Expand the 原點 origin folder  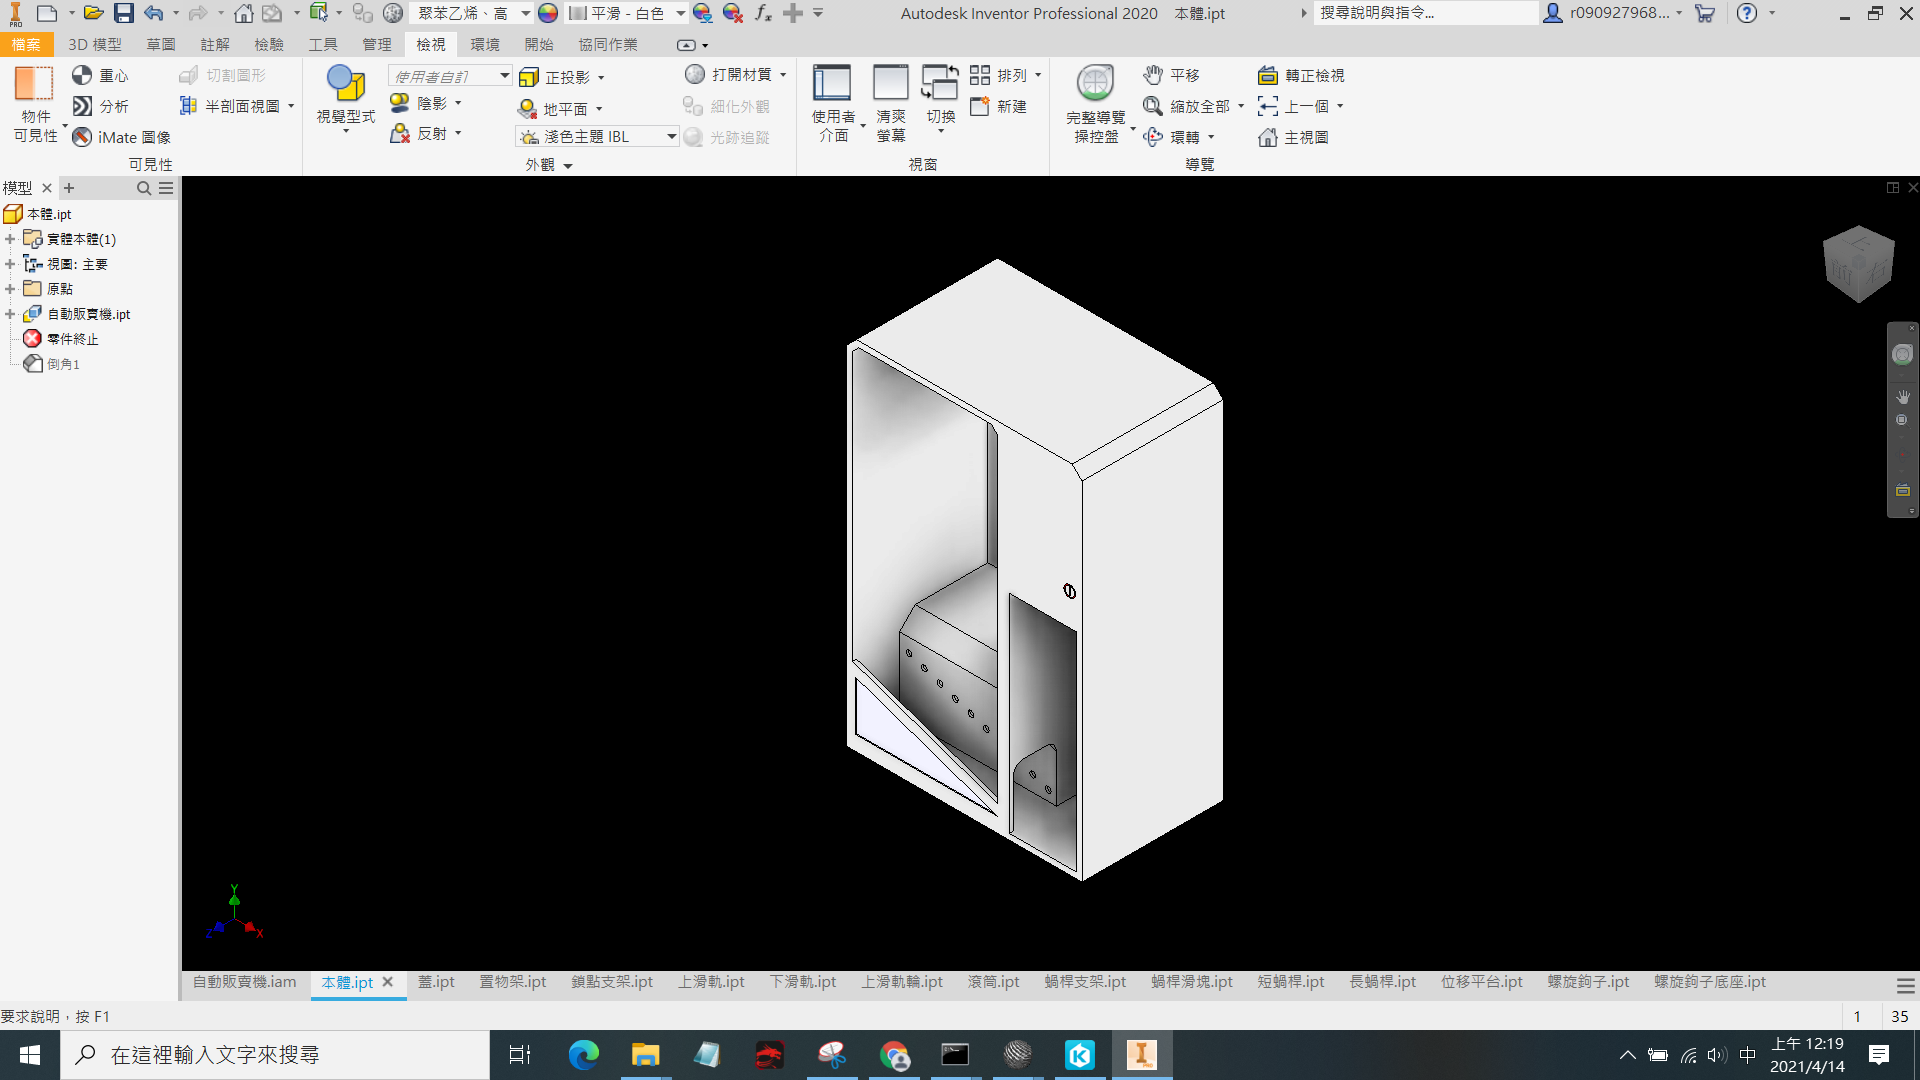point(10,289)
